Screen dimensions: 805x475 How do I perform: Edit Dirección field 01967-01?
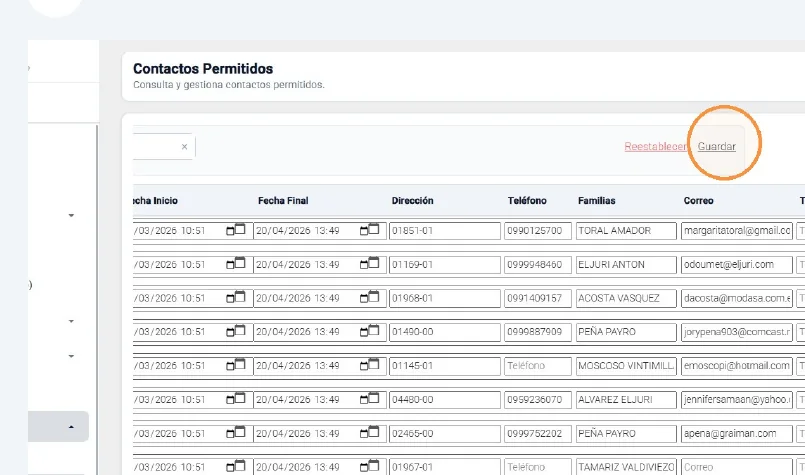pyautogui.click(x=445, y=467)
